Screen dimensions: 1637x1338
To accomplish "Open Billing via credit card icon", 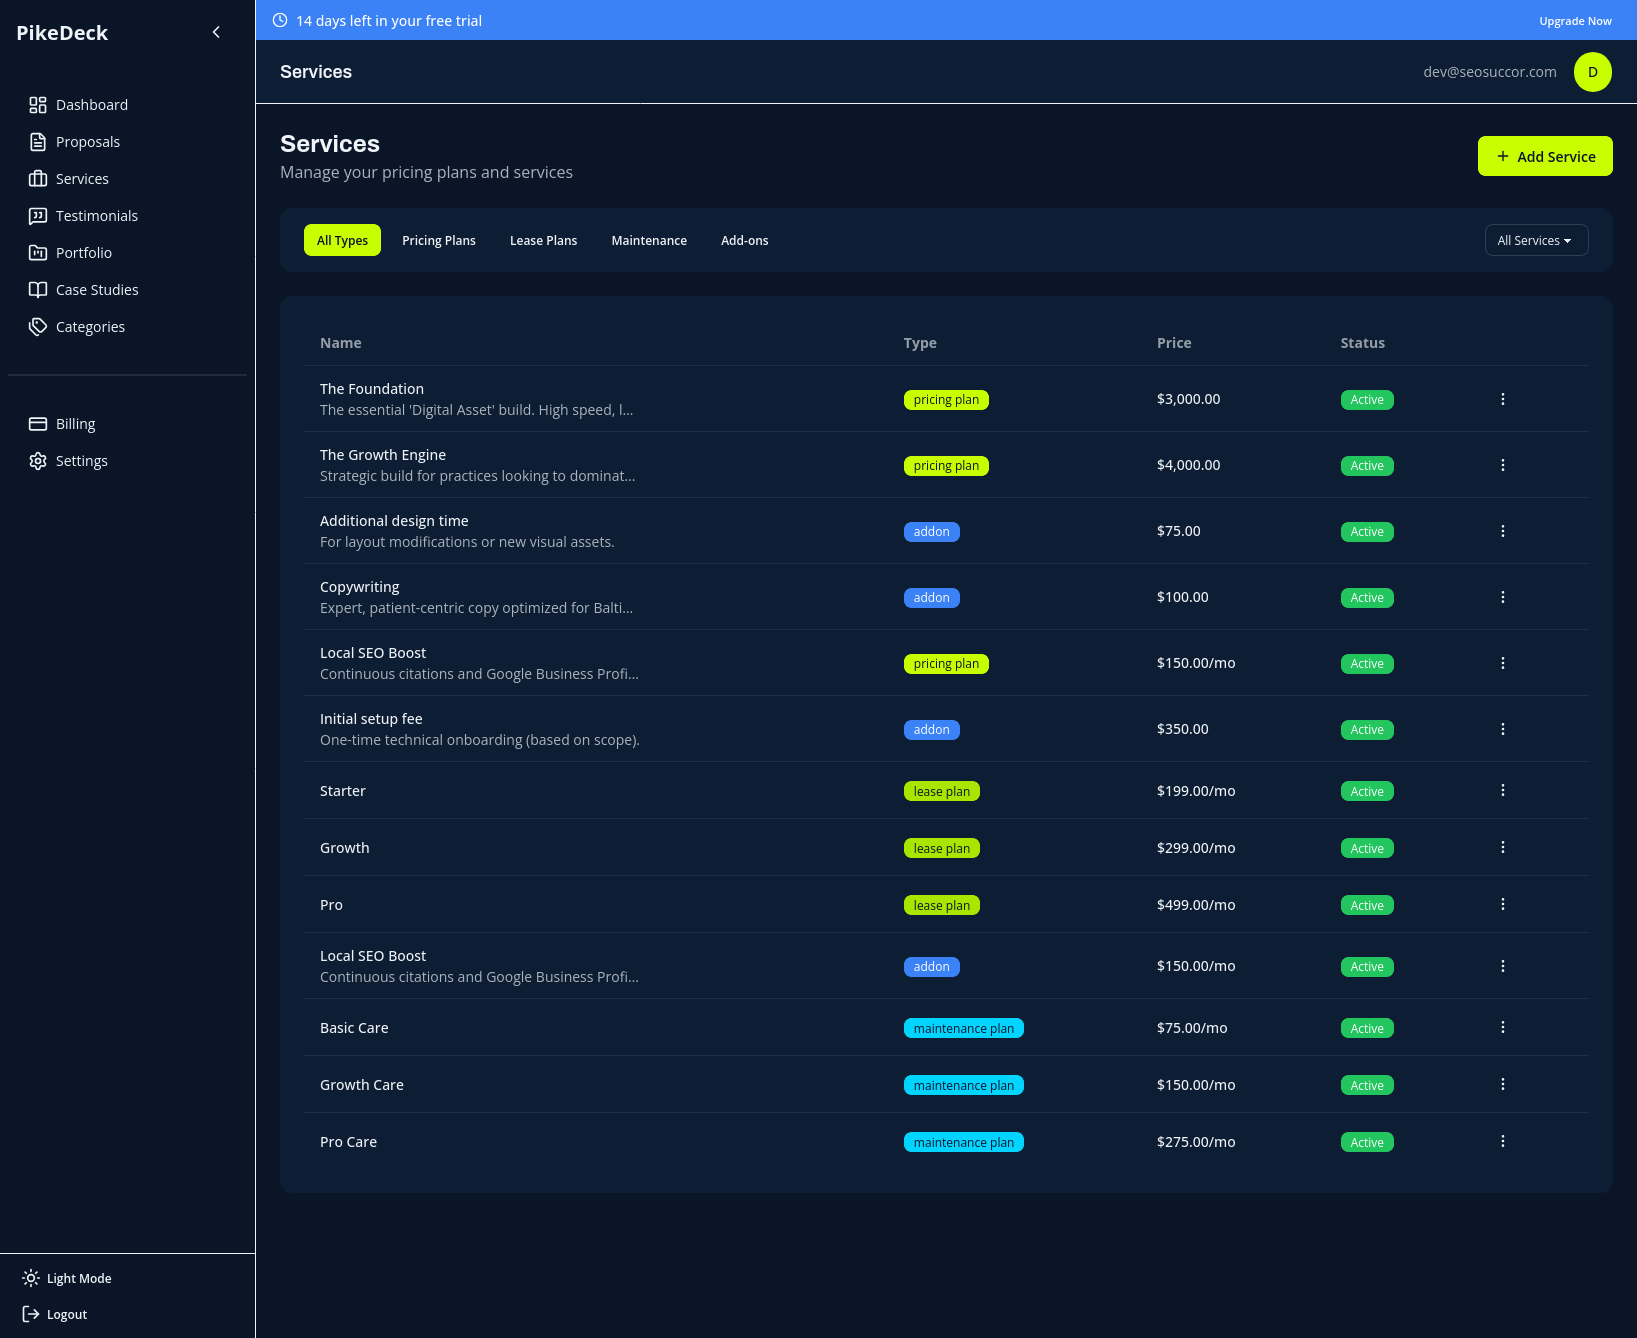I will pos(38,424).
